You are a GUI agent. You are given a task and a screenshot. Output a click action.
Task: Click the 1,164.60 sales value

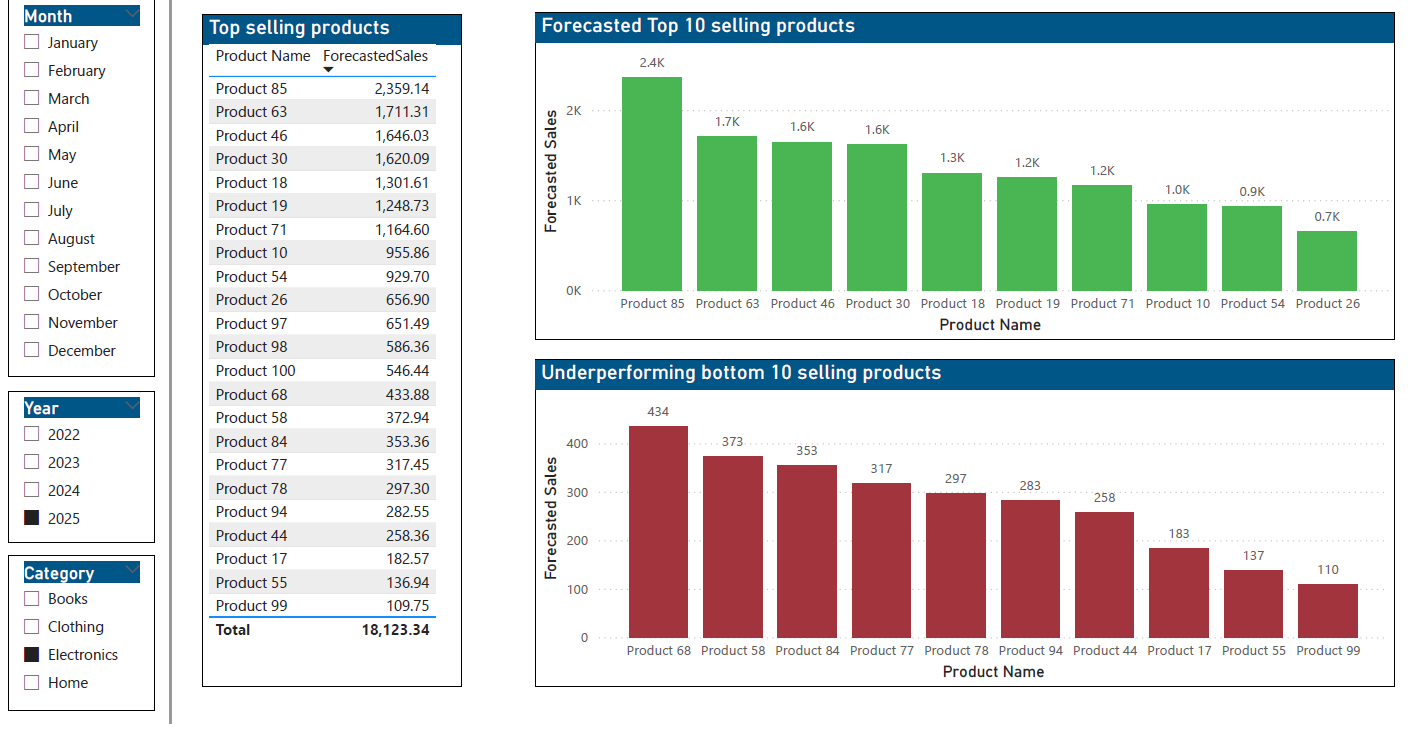(x=402, y=229)
